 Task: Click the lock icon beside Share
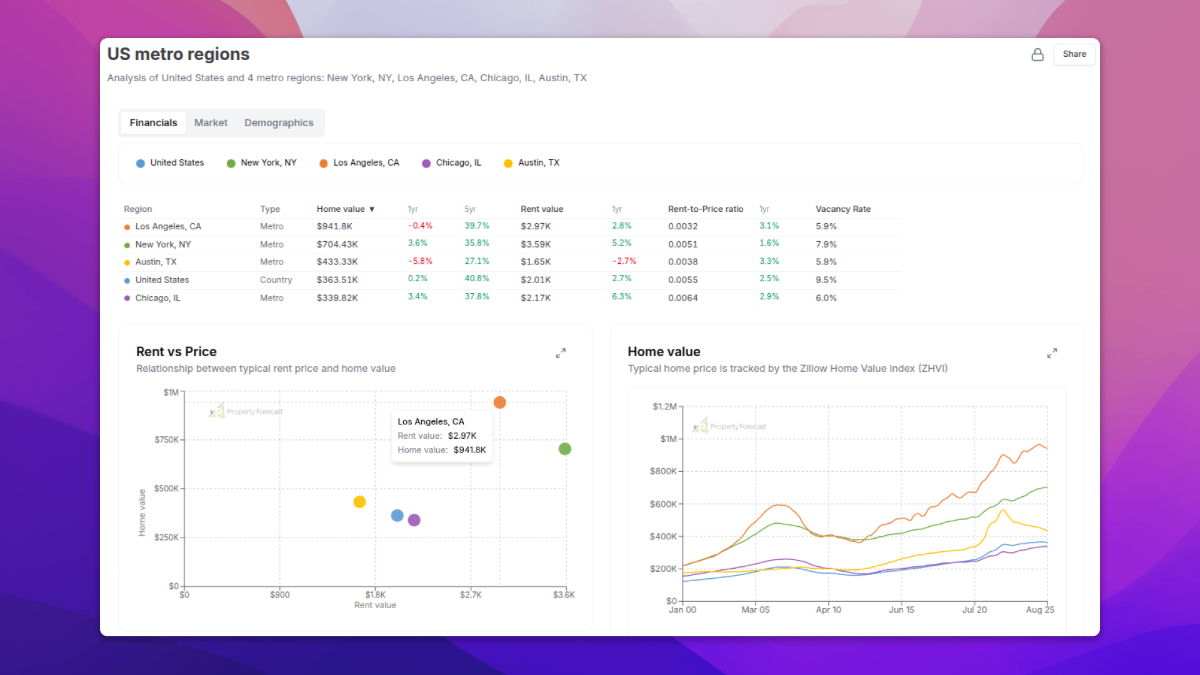(x=1037, y=54)
